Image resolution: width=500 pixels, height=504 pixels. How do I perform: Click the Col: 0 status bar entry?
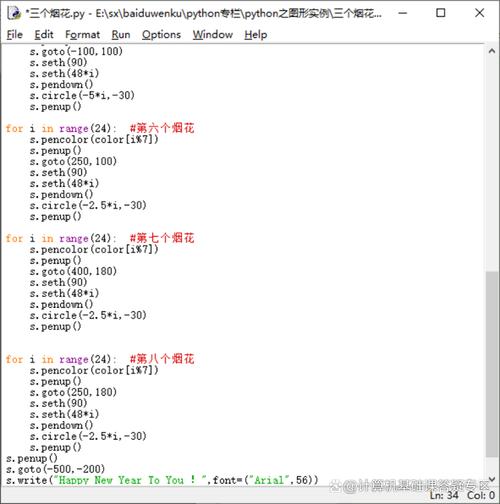click(481, 495)
